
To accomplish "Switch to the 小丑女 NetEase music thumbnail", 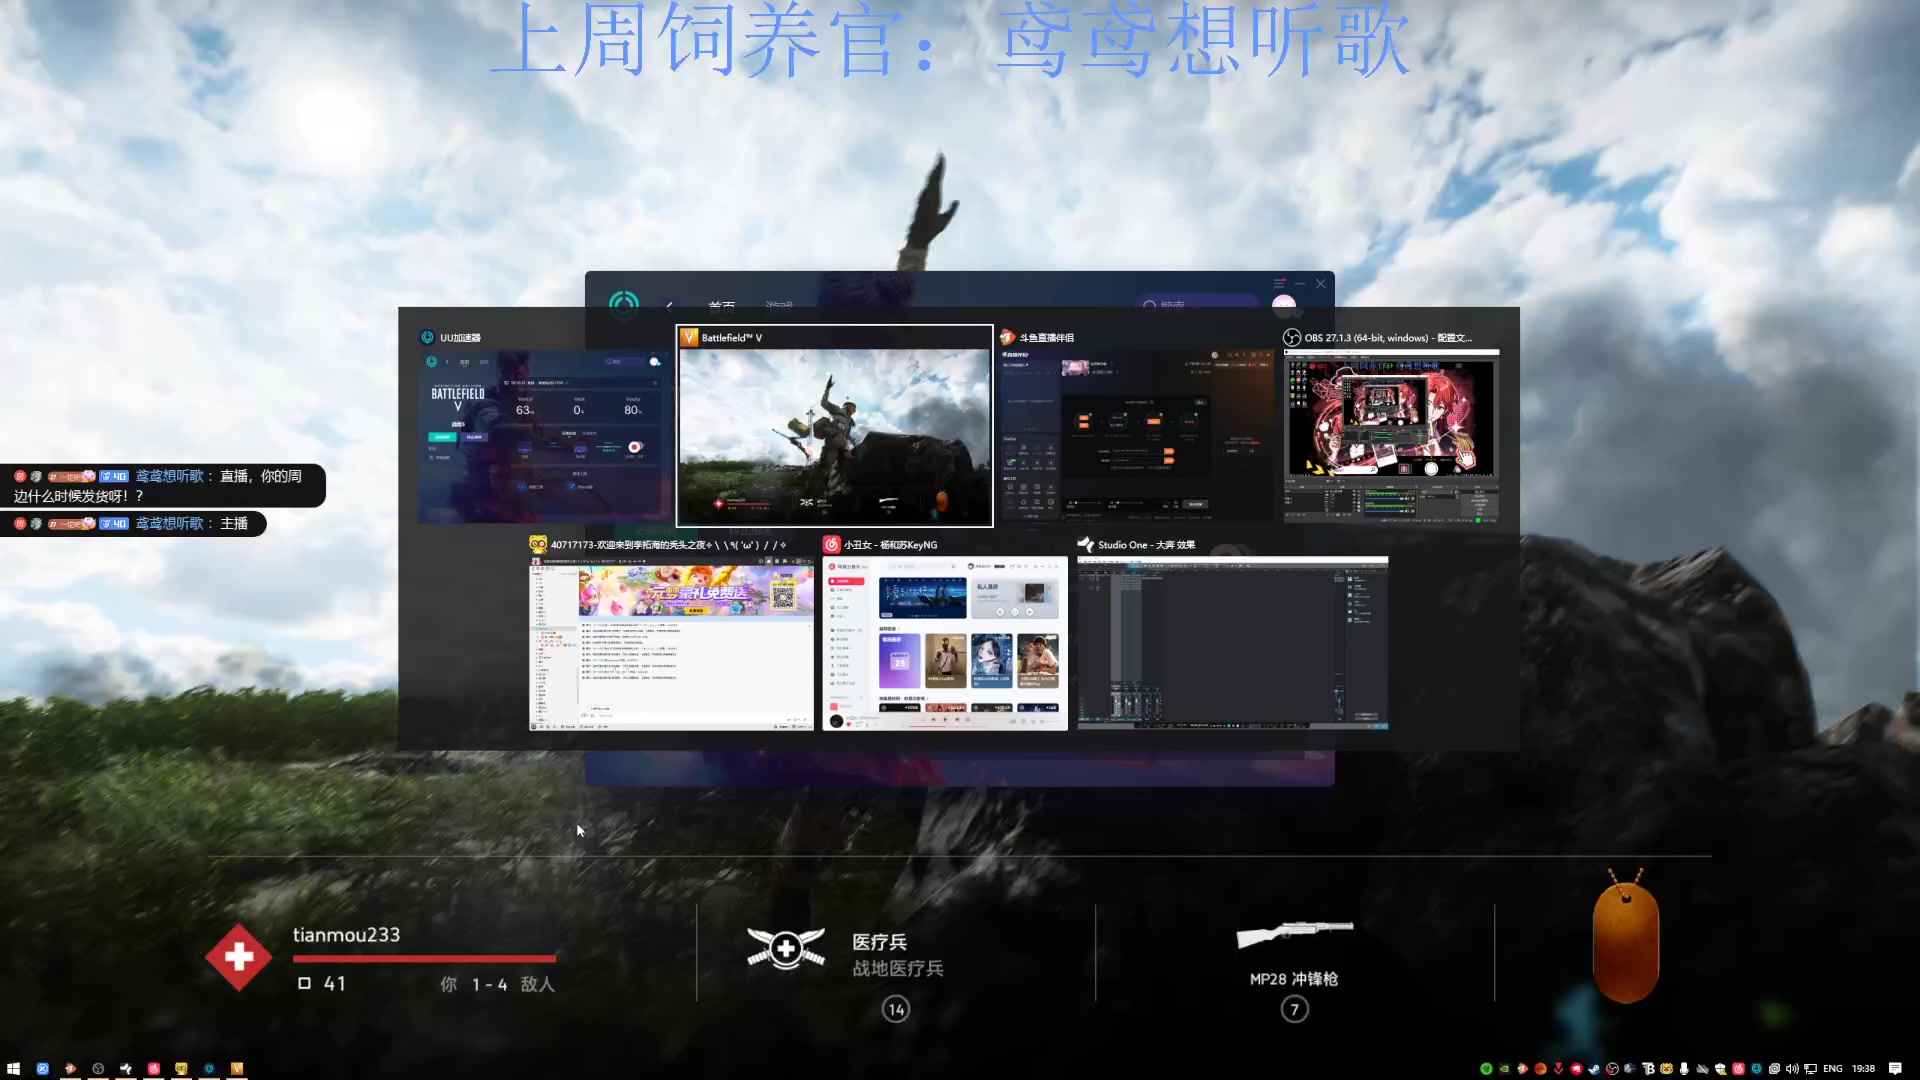I will pos(945,643).
